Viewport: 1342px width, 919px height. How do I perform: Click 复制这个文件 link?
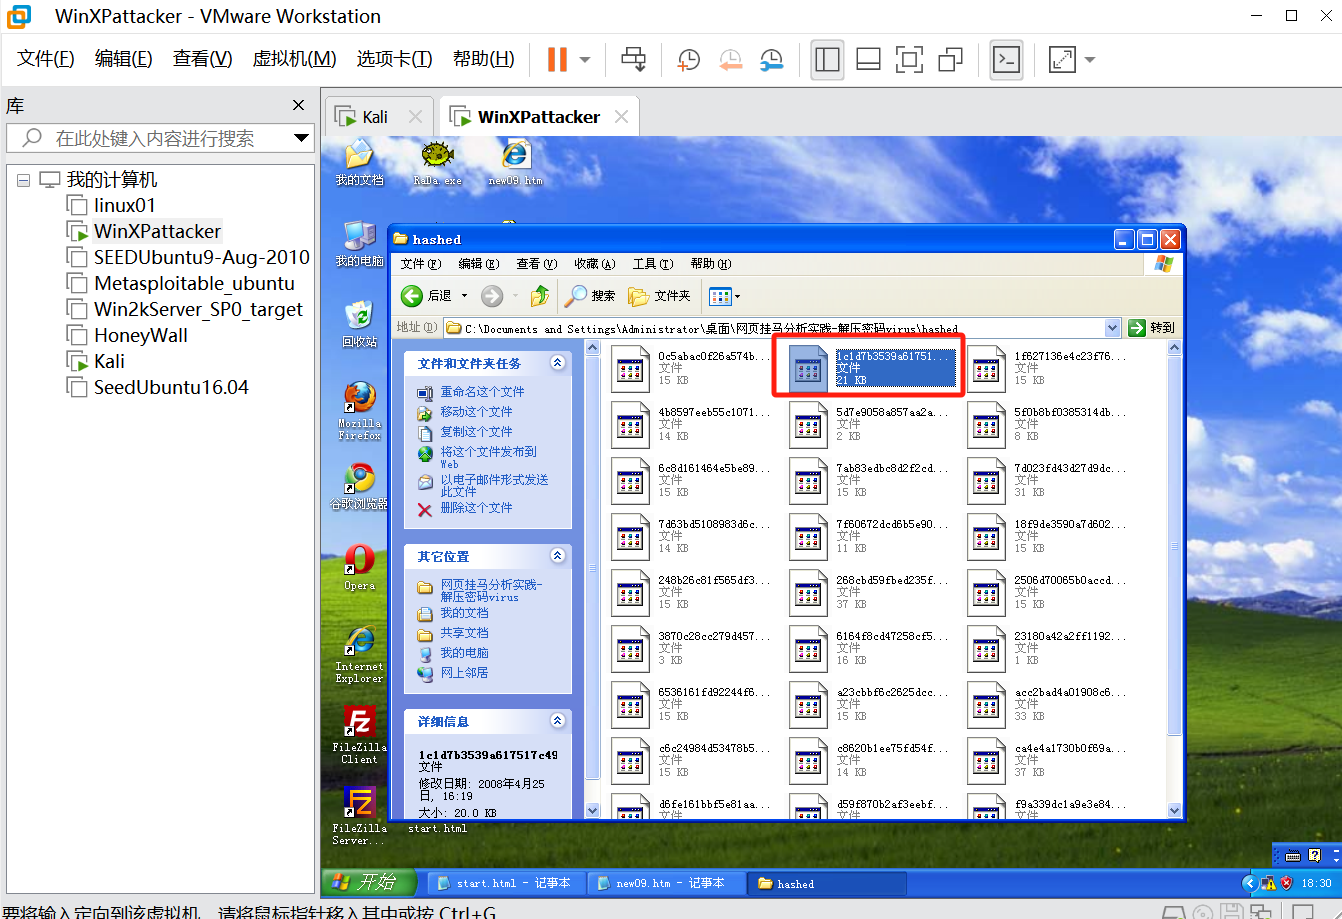[x=476, y=432]
